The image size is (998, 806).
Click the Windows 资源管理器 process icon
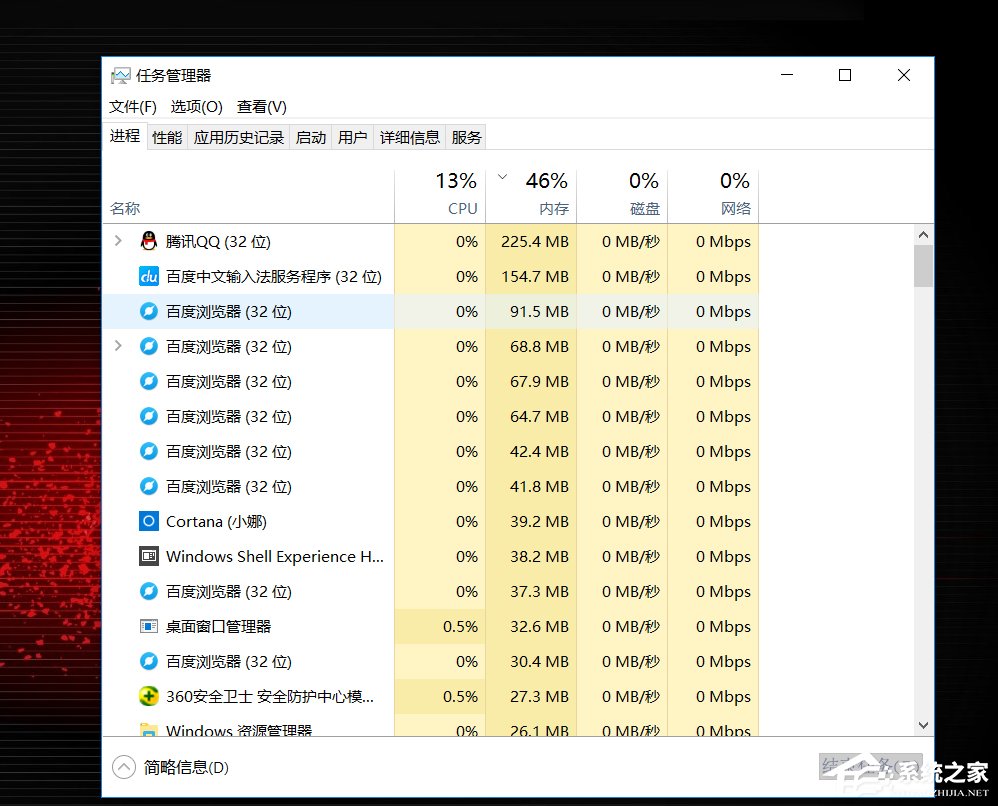148,729
